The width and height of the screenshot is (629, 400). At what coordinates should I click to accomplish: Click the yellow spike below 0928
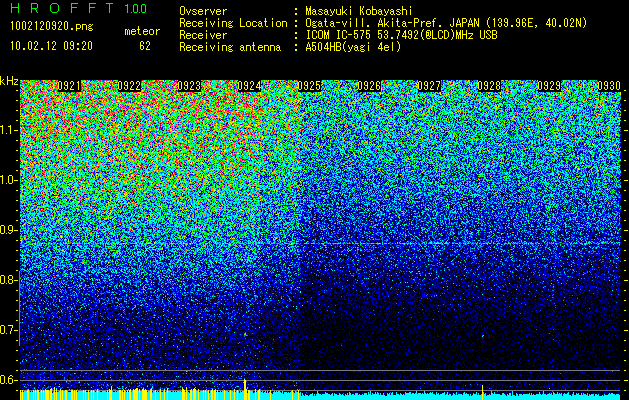[x=482, y=392]
